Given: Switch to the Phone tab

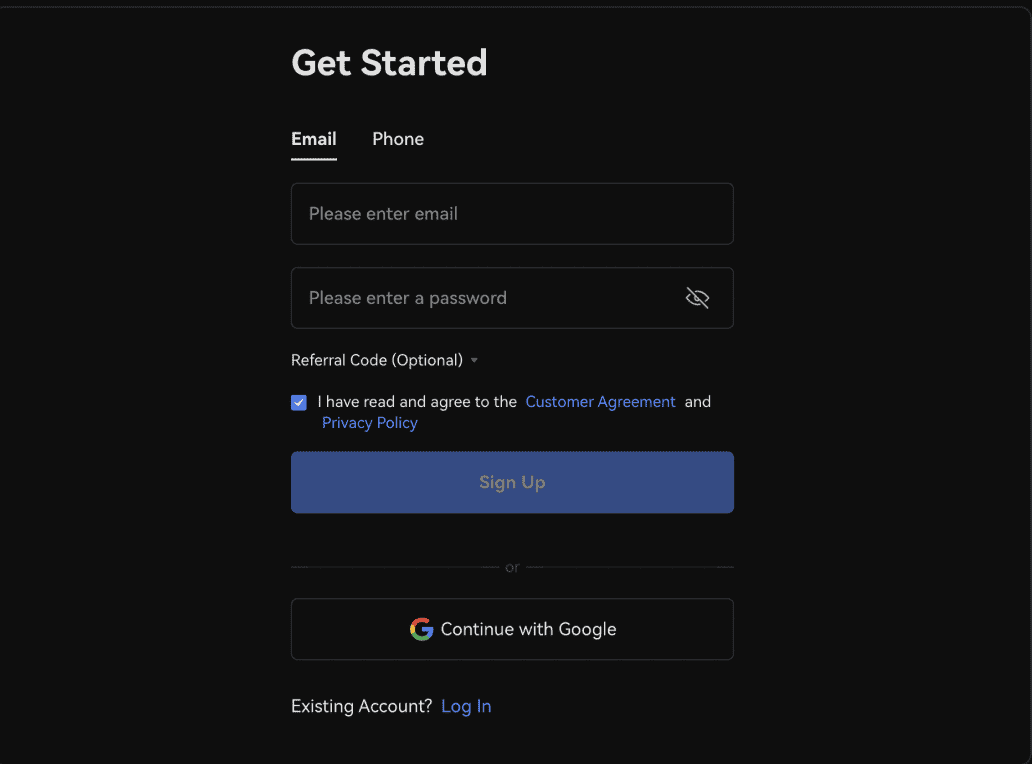Looking at the screenshot, I should click(398, 139).
